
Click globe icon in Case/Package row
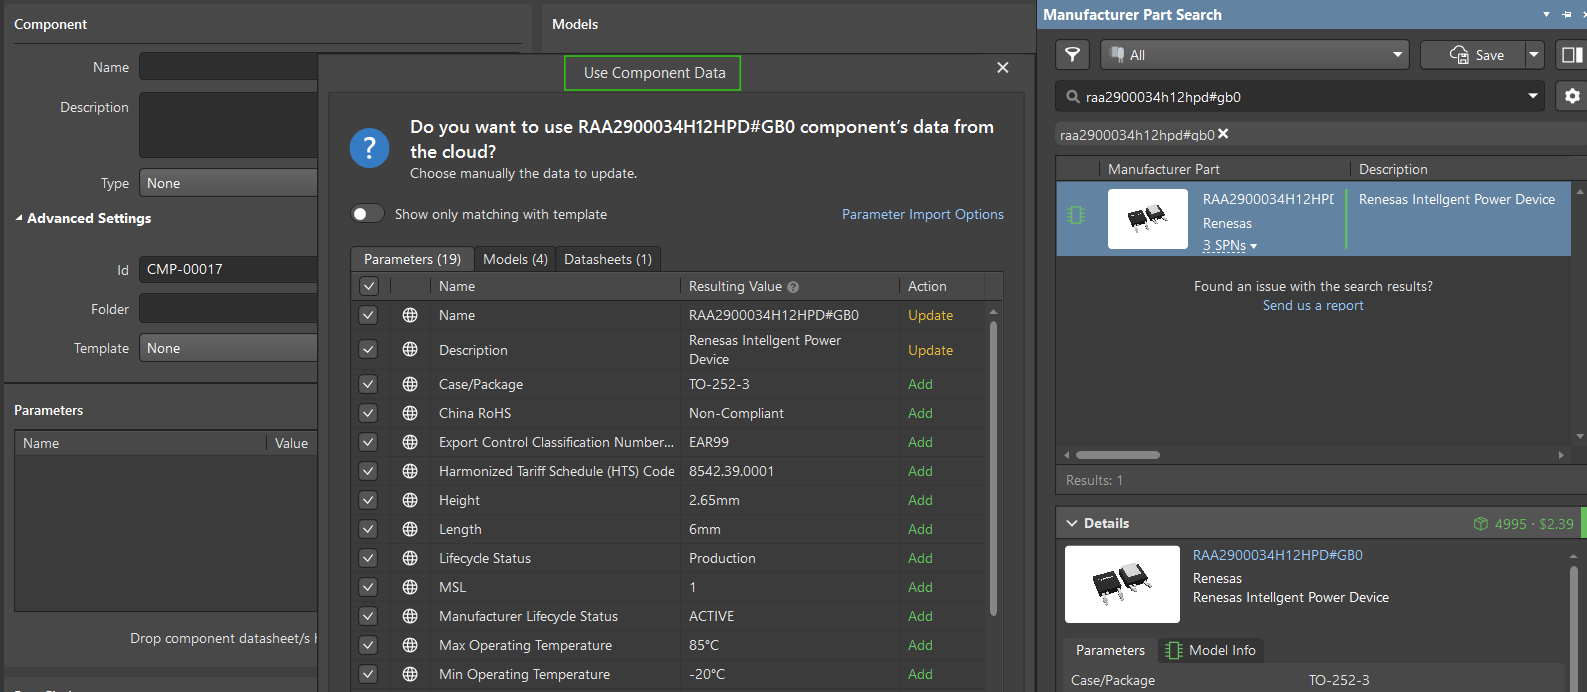tap(410, 384)
